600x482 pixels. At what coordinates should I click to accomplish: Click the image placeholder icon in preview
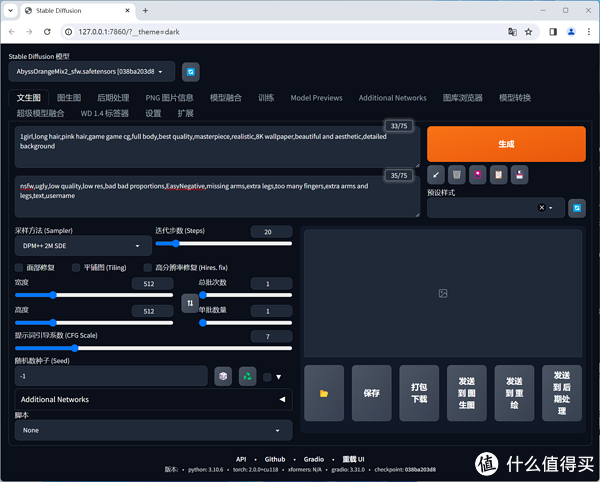(x=443, y=293)
